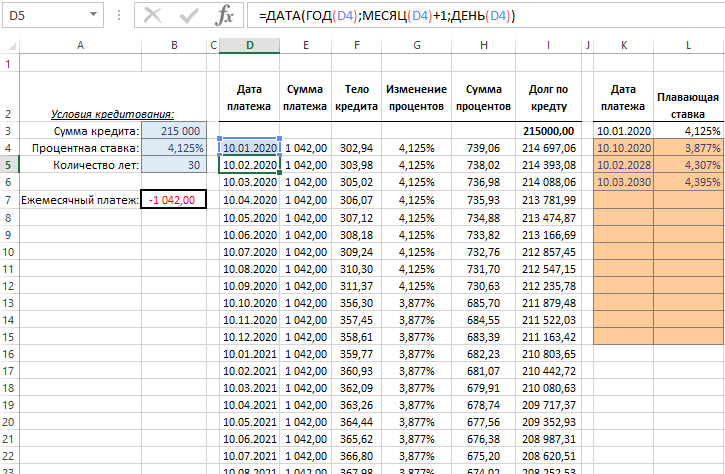Click the Процентная ставка value cell in column B
Viewport: 725px width, 474px height.
tap(175, 148)
